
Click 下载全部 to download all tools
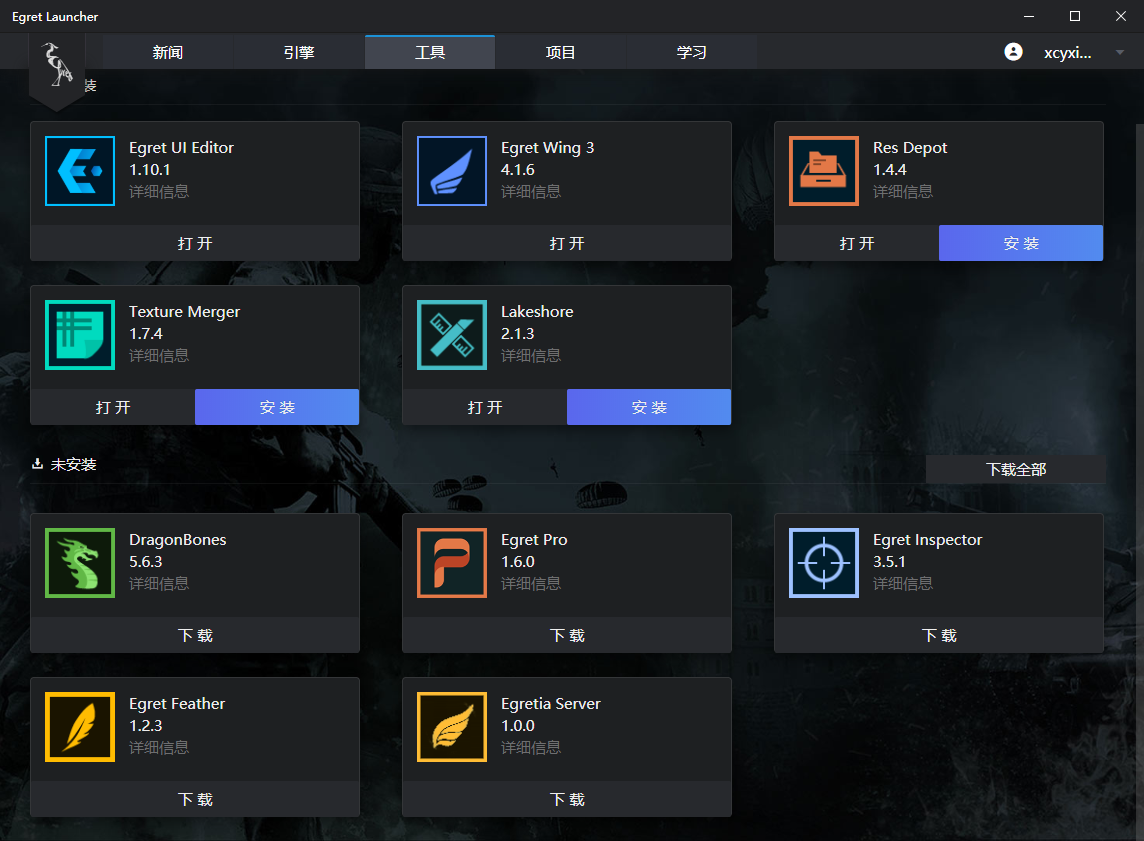coord(1016,470)
